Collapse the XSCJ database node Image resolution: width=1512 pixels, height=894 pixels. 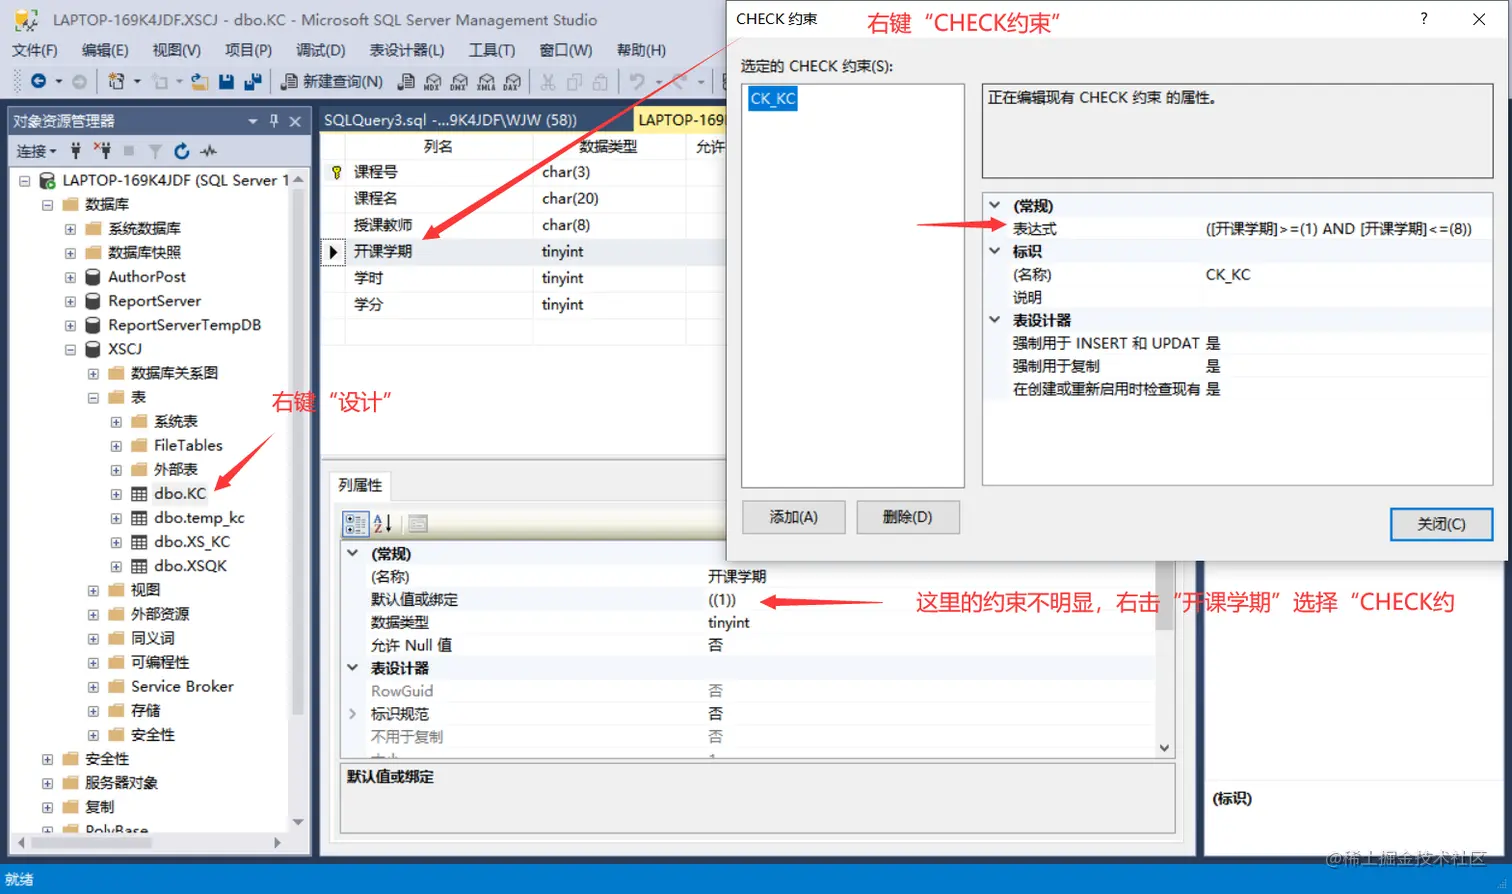(x=70, y=349)
